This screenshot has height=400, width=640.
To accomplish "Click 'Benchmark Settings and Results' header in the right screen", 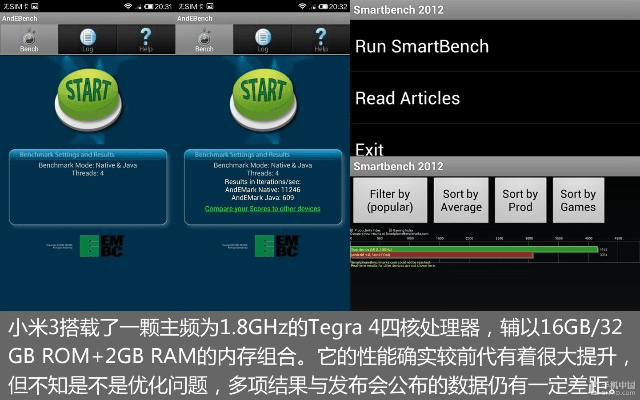I will tap(242, 155).
